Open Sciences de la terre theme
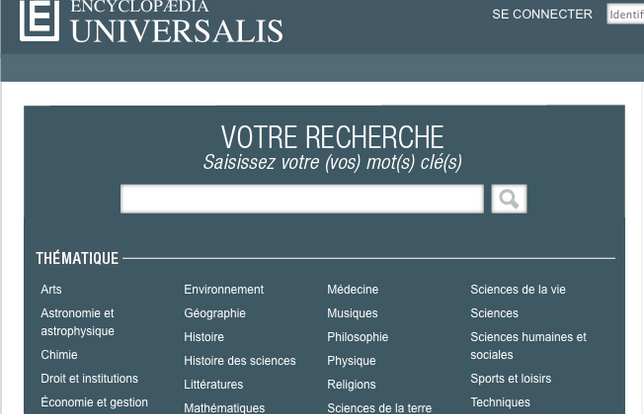The image size is (644, 414). pyautogui.click(x=380, y=408)
